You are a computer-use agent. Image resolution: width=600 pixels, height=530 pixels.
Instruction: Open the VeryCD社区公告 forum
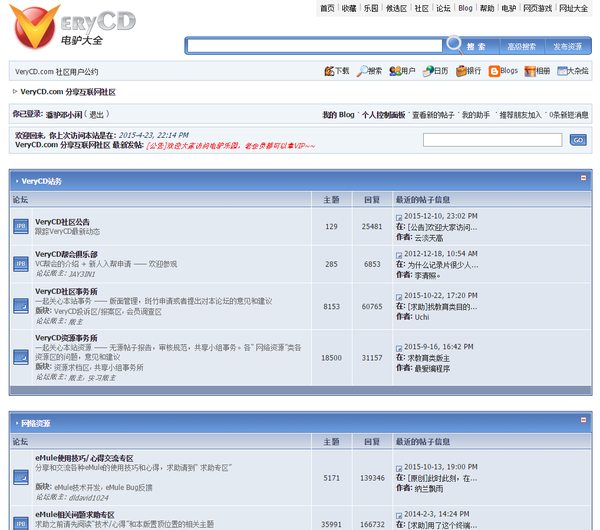click(x=62, y=222)
